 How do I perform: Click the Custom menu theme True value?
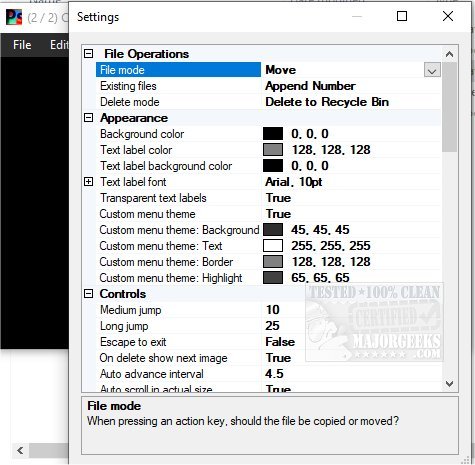point(278,214)
